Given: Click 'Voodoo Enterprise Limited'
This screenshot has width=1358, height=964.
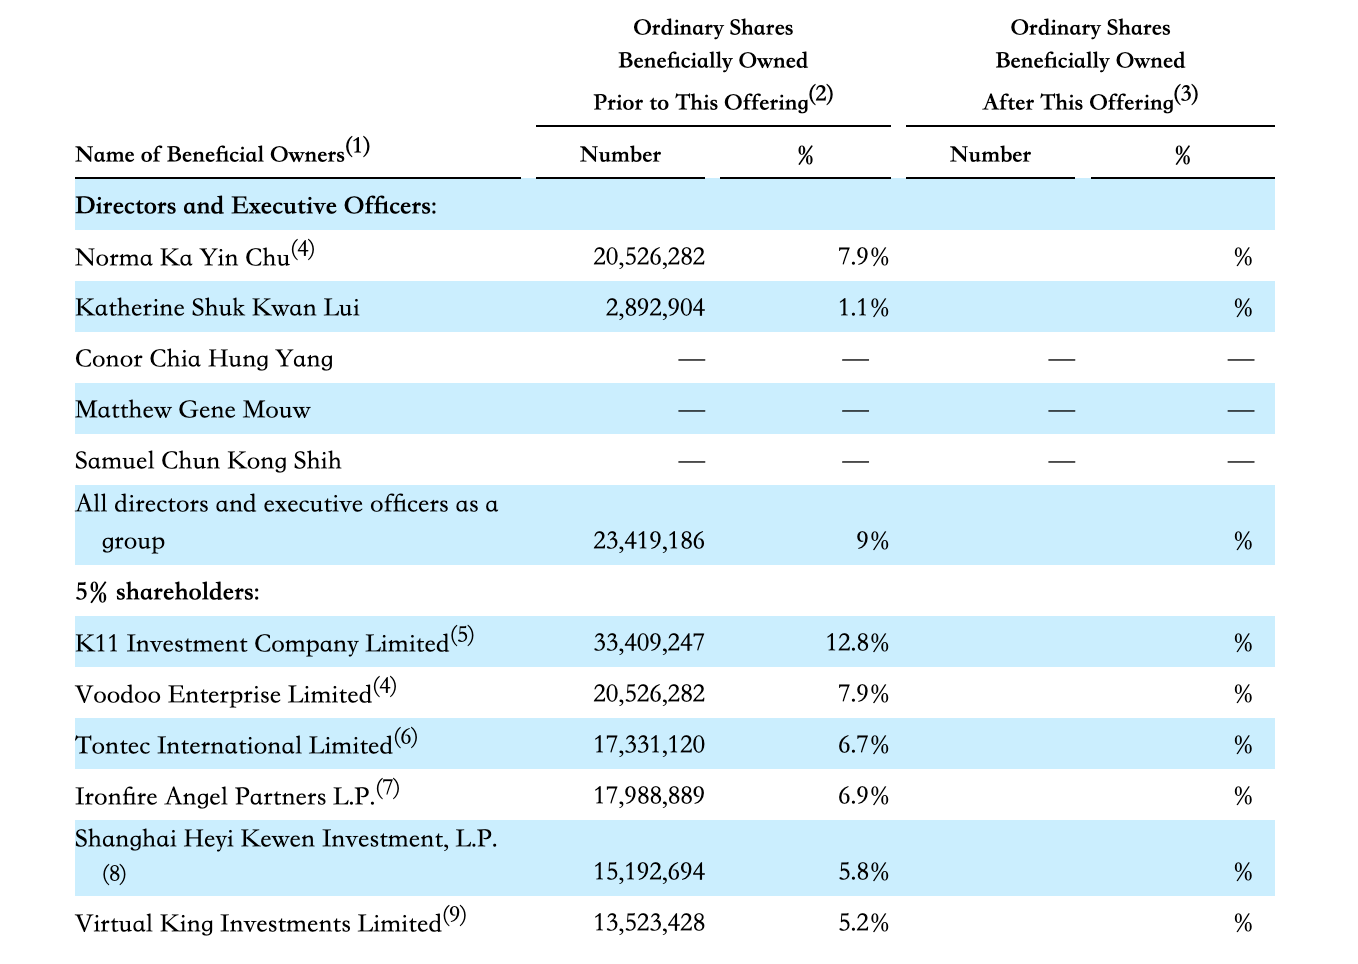Looking at the screenshot, I should point(223,694).
